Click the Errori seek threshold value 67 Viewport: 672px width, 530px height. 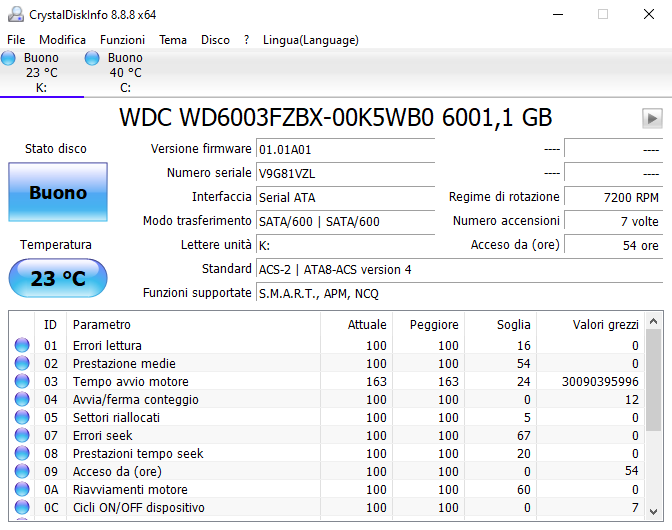click(524, 435)
